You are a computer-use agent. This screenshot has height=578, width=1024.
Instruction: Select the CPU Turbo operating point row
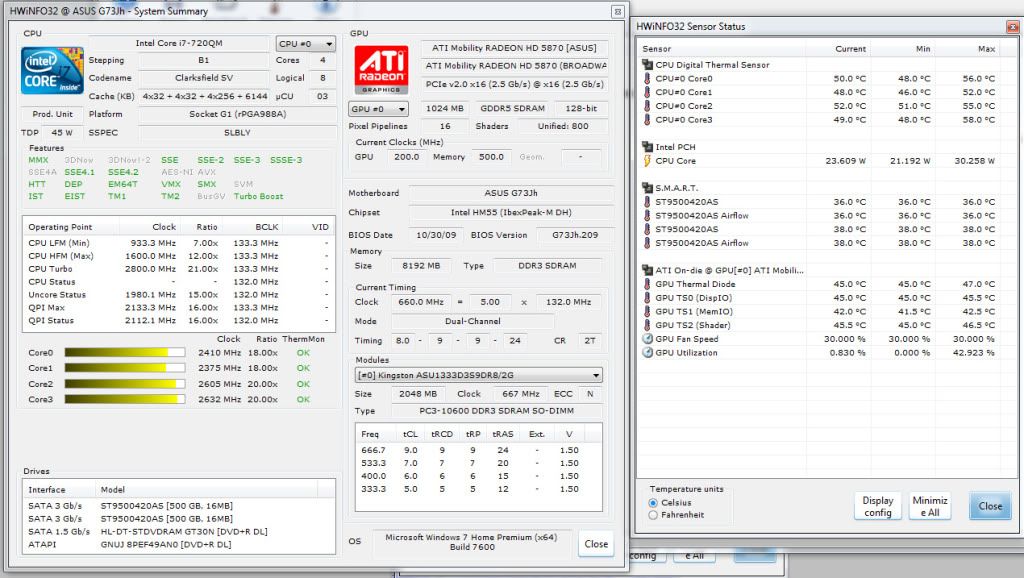pyautogui.click(x=179, y=269)
